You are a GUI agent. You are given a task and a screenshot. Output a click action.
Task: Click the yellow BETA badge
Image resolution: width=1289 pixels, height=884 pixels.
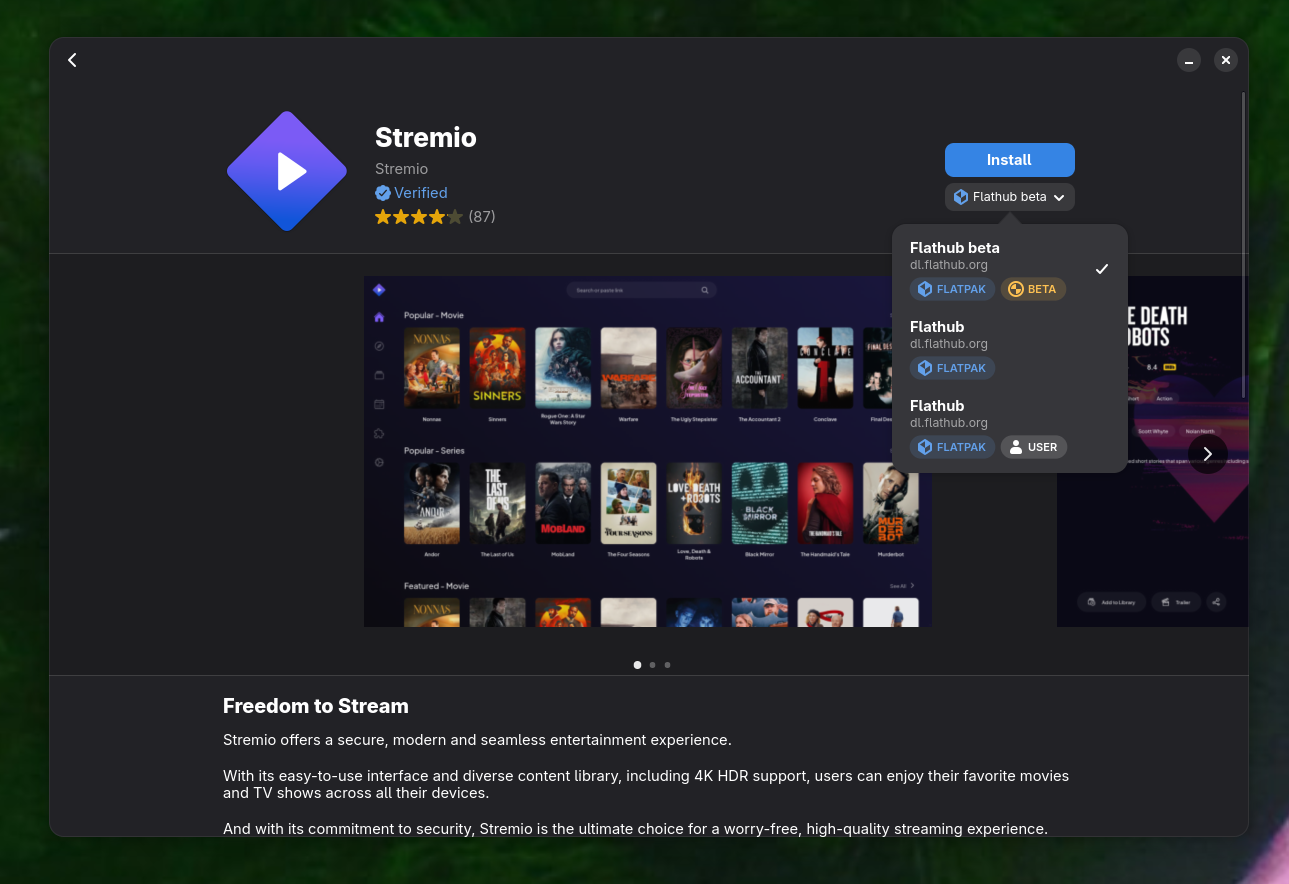coord(1032,289)
